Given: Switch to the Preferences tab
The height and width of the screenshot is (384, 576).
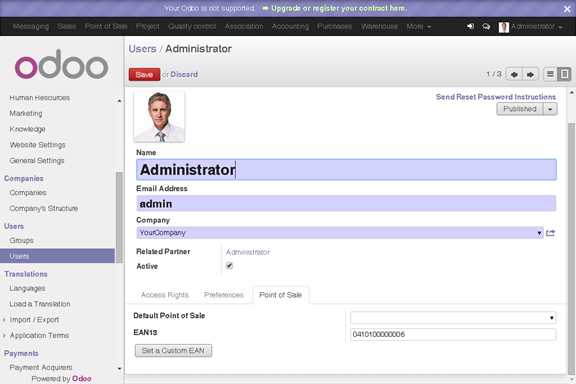Looking at the screenshot, I should coord(224,295).
